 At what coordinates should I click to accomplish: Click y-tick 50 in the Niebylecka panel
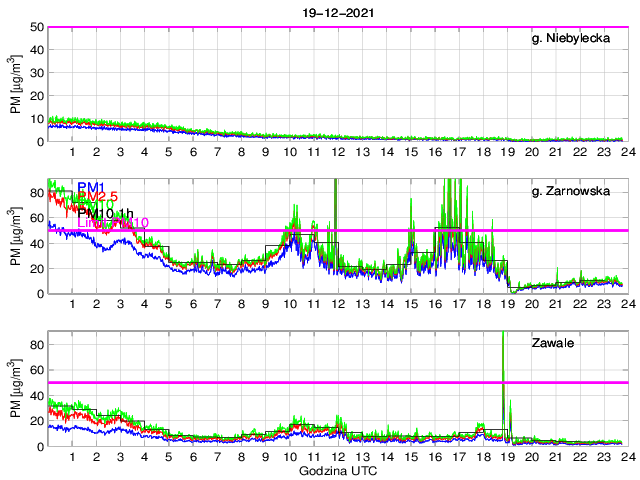[x=37, y=27]
